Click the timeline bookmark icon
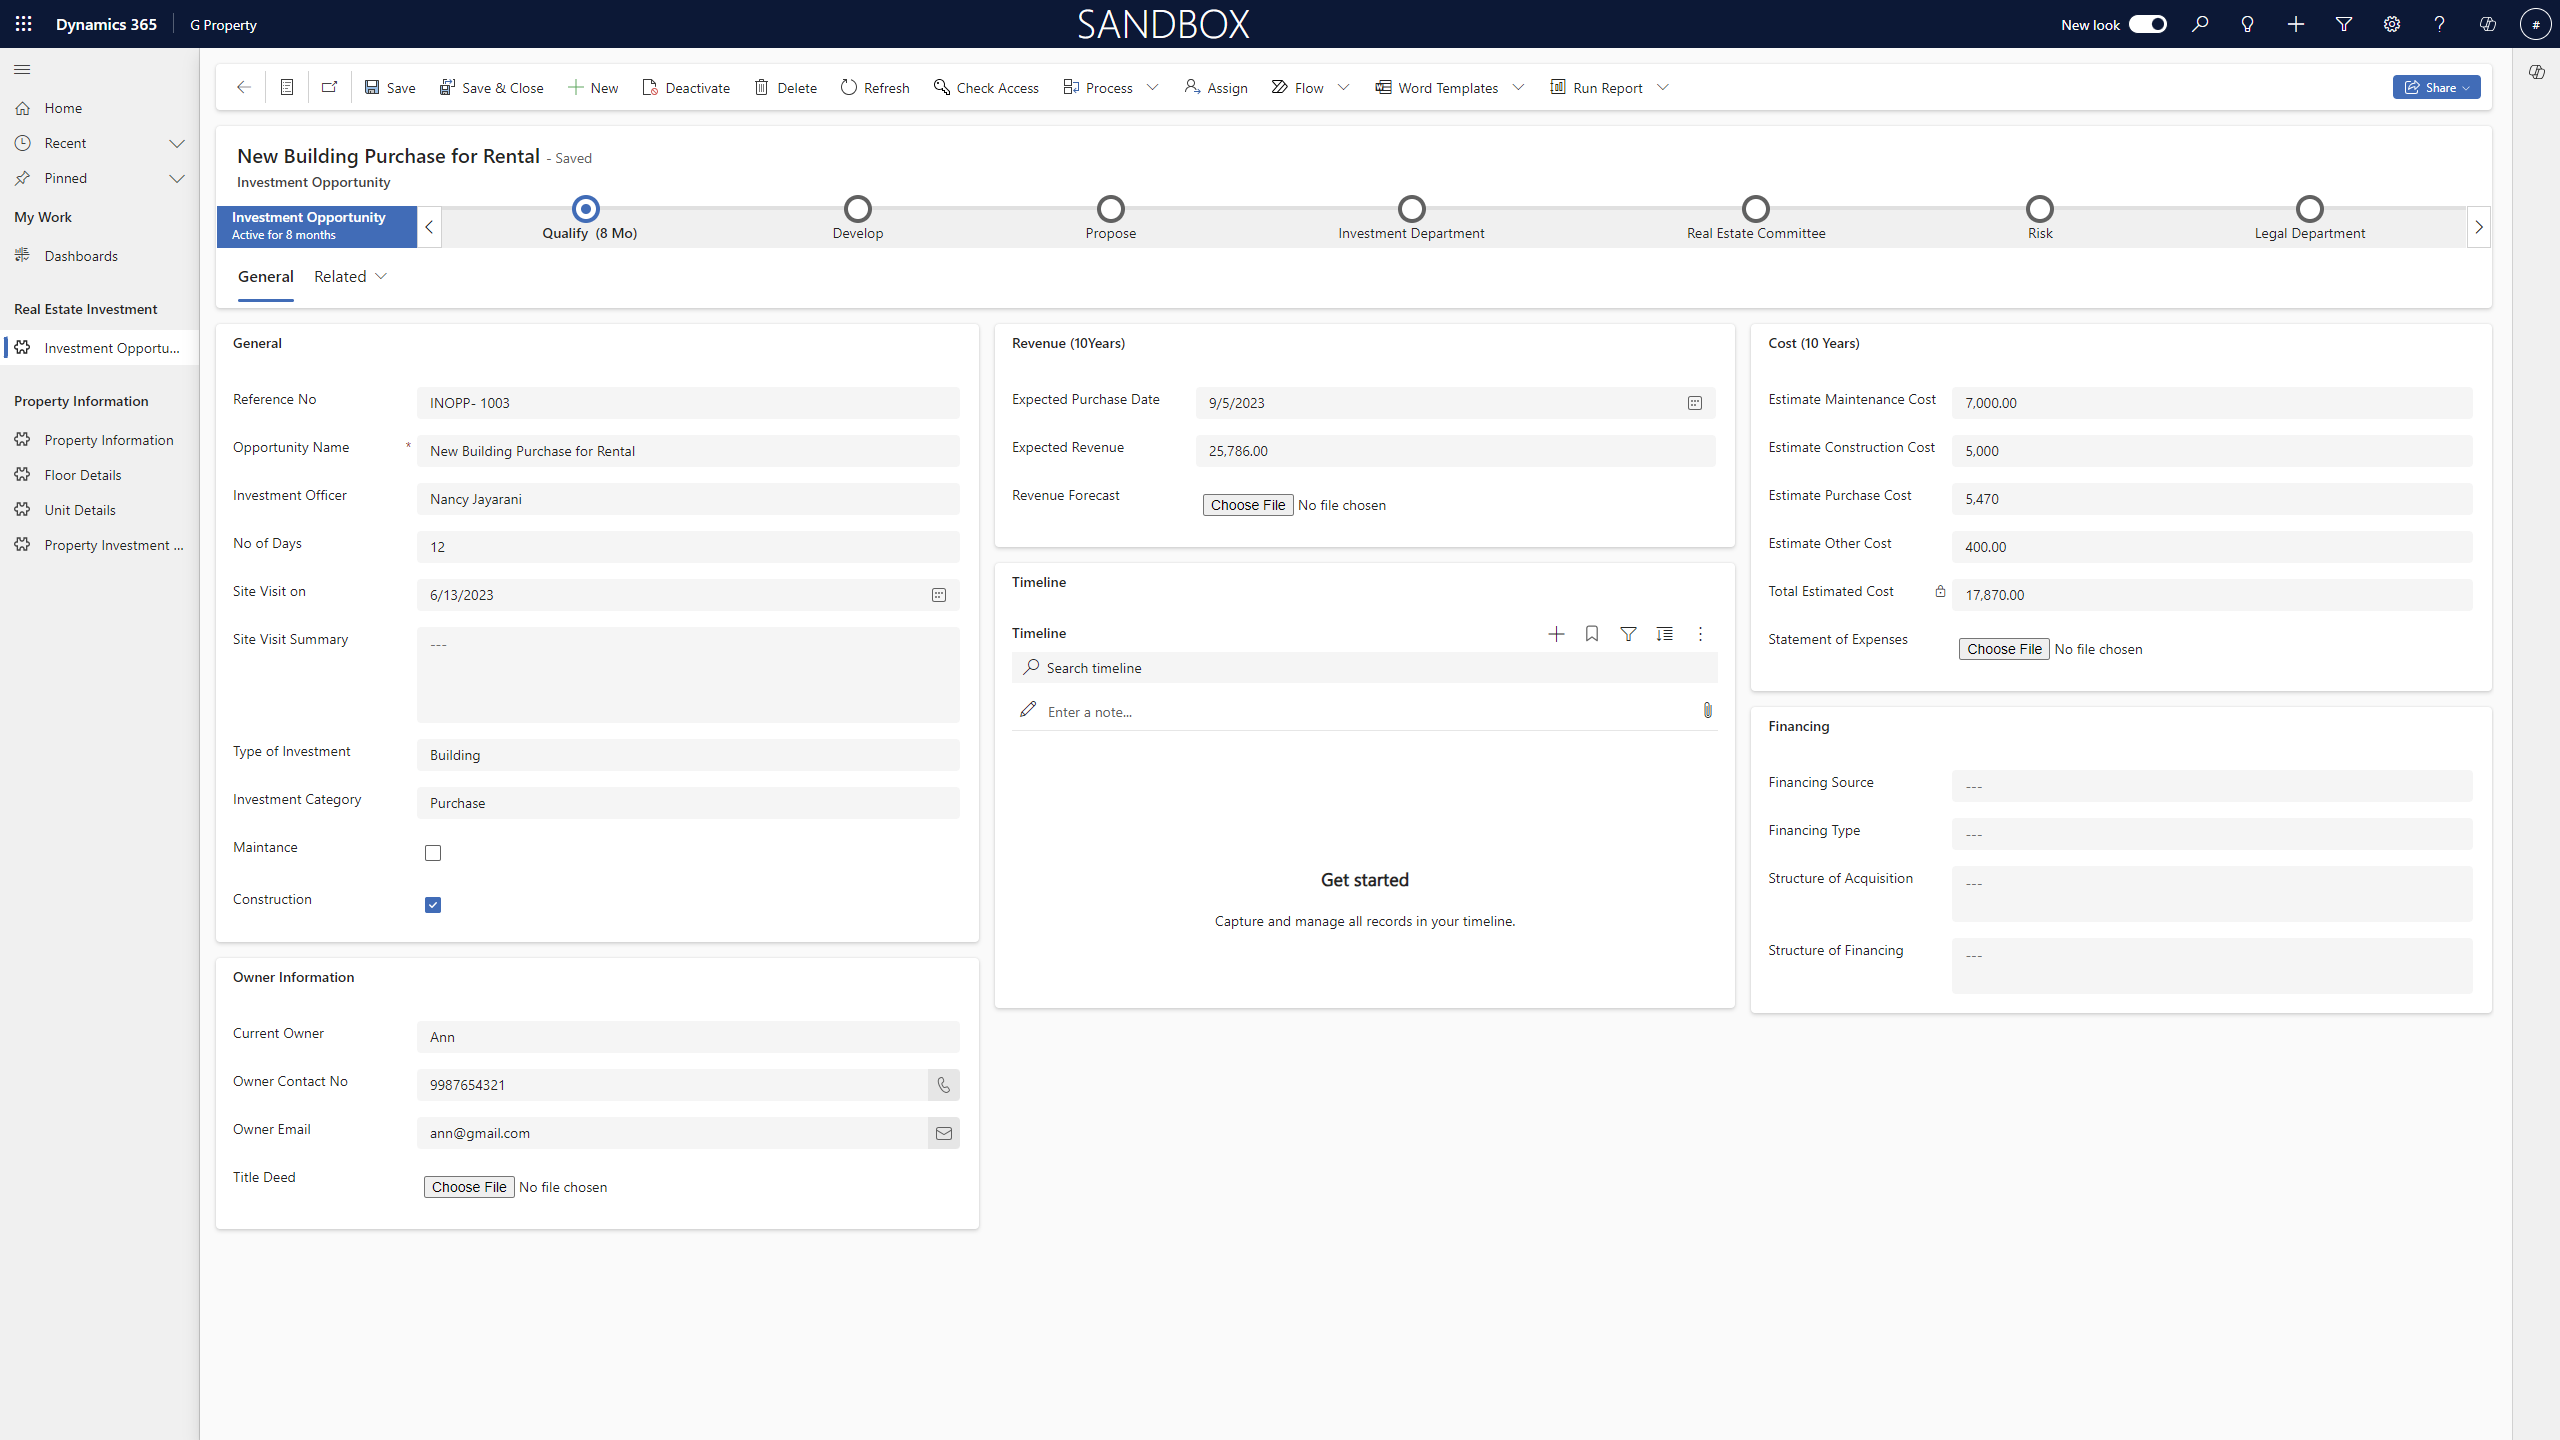 1592,634
